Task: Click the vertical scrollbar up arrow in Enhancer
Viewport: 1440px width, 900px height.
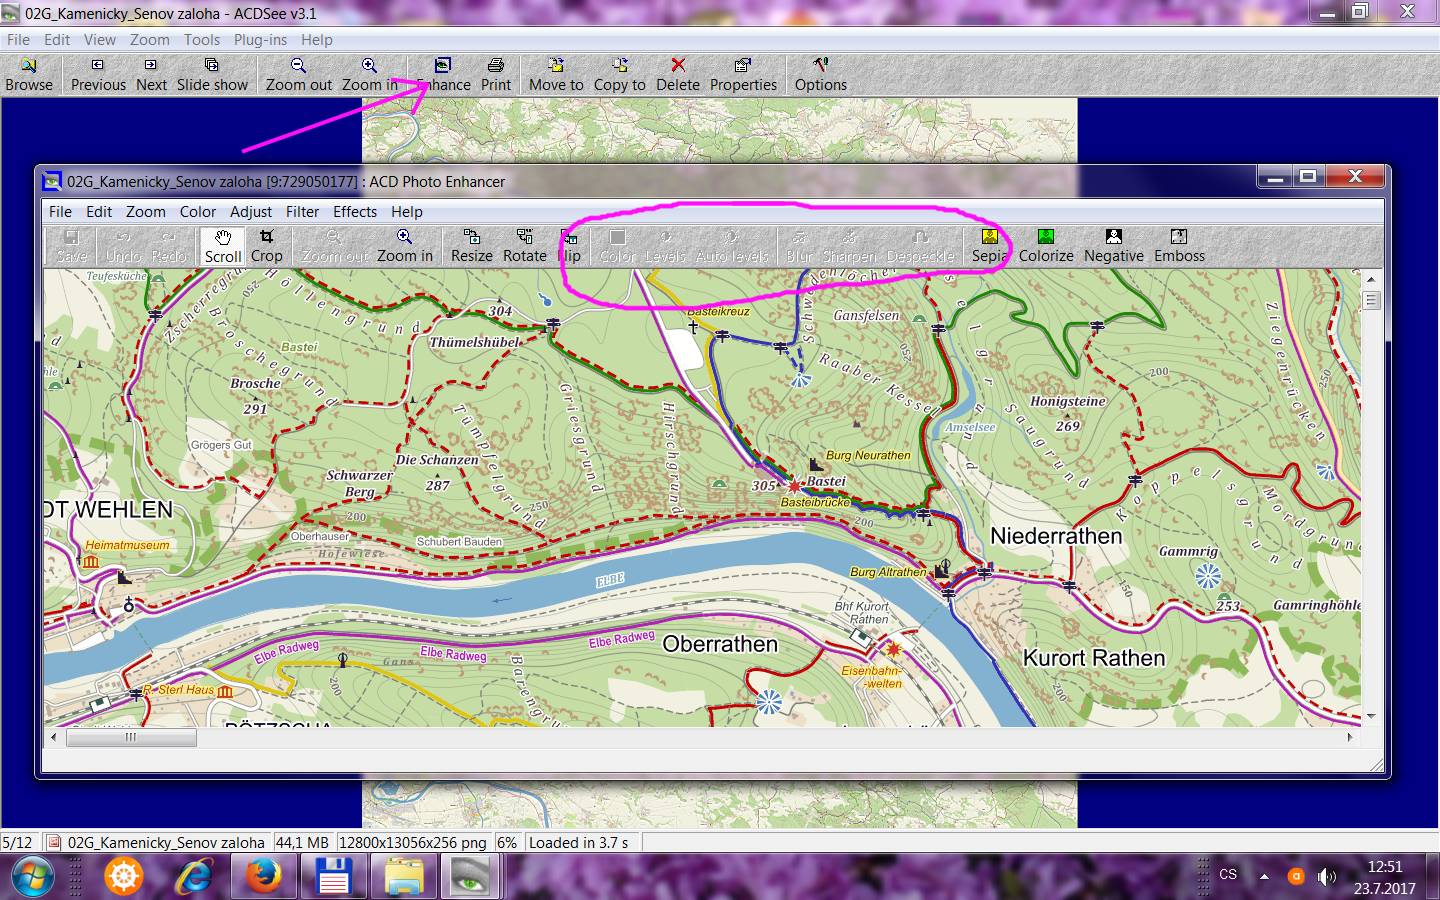Action: [1371, 278]
